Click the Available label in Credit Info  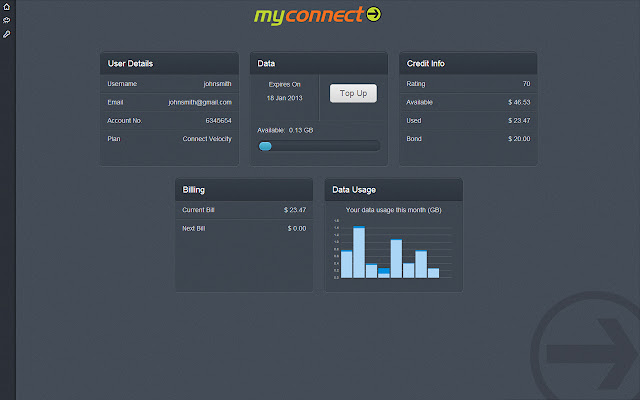pyautogui.click(x=419, y=102)
